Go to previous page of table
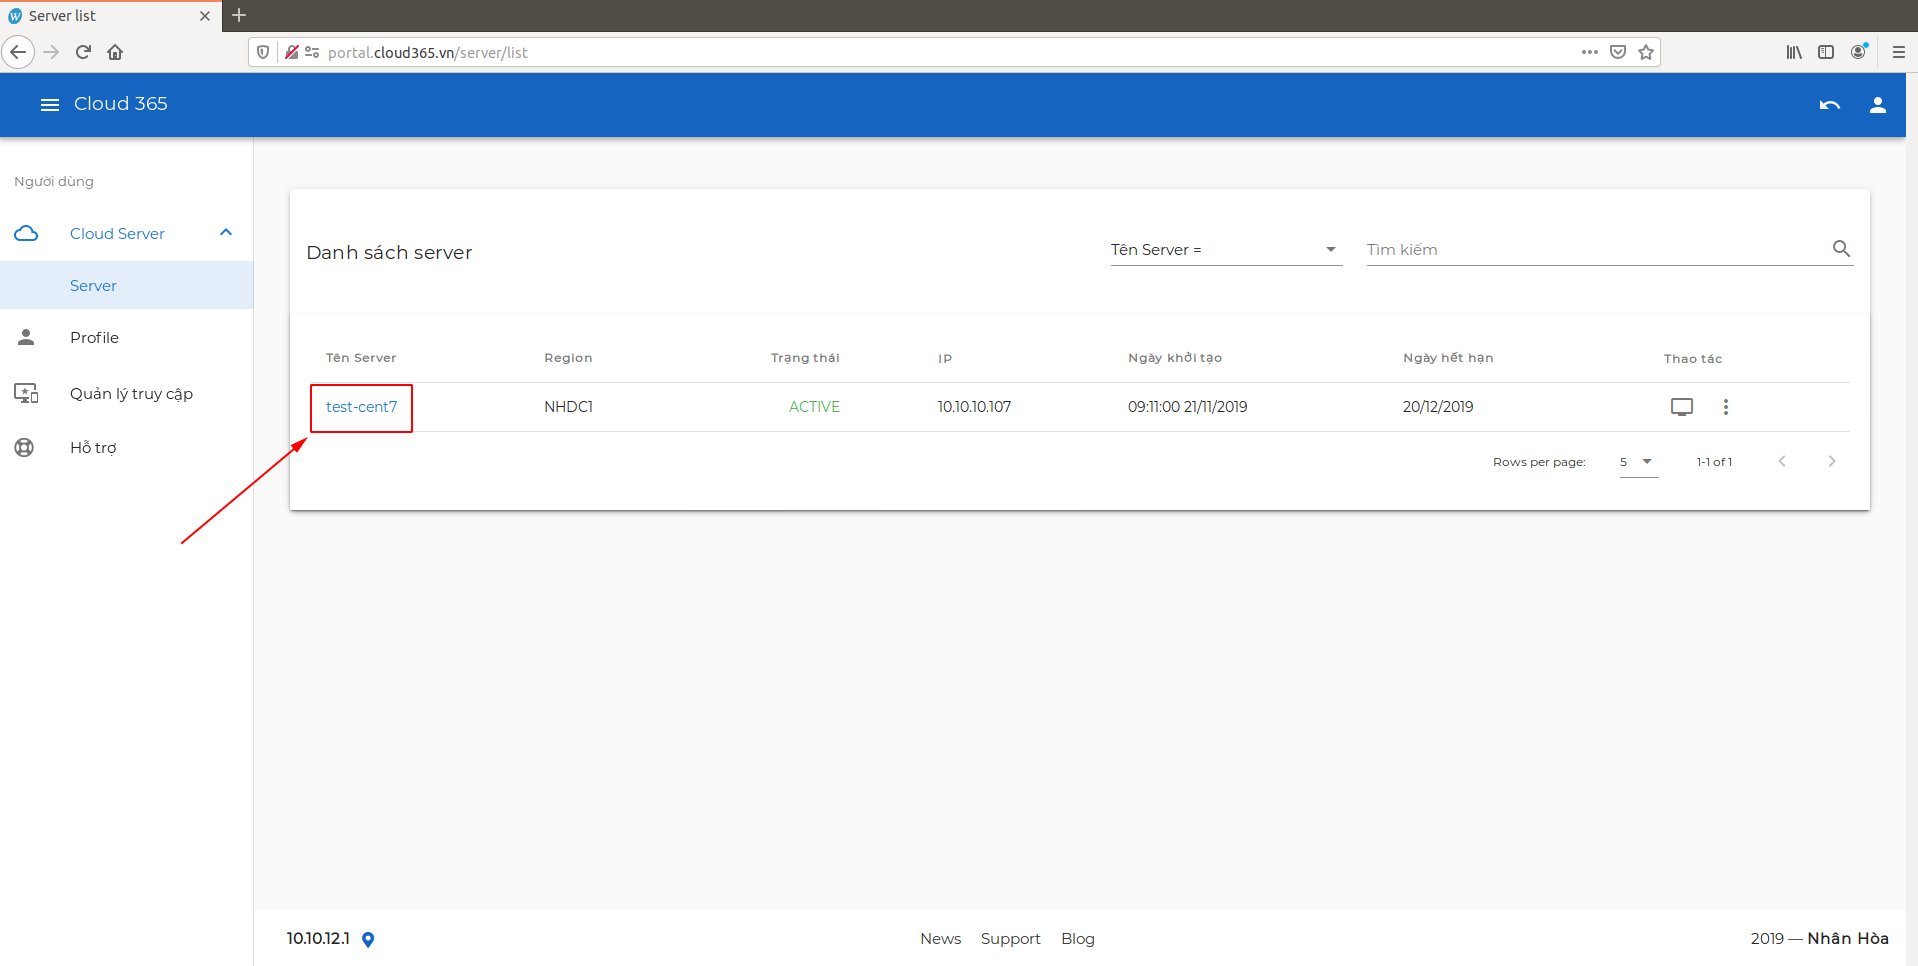Screen dimensions: 1918x966 pyautogui.click(x=1782, y=461)
